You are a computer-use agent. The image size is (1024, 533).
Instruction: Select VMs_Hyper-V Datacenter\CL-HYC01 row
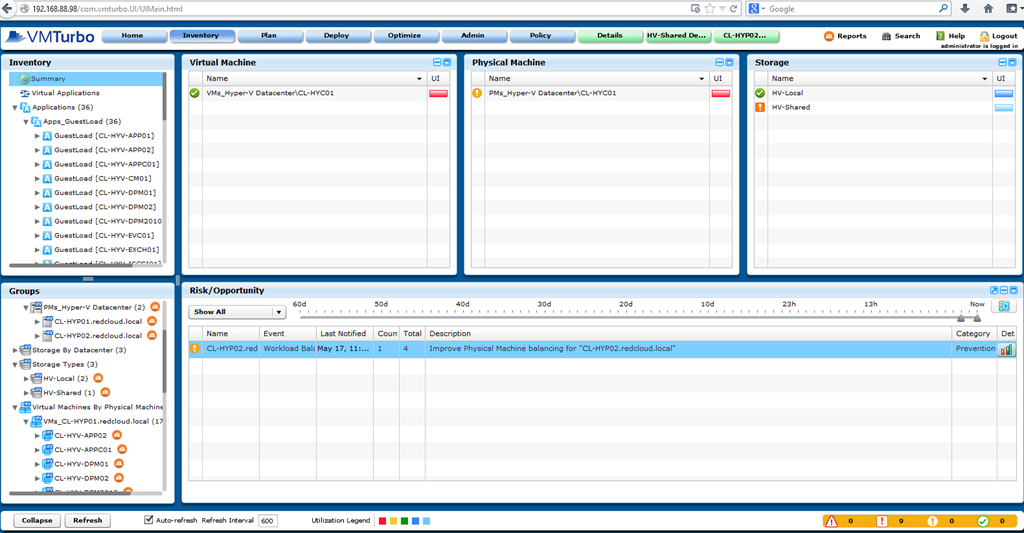[320, 93]
